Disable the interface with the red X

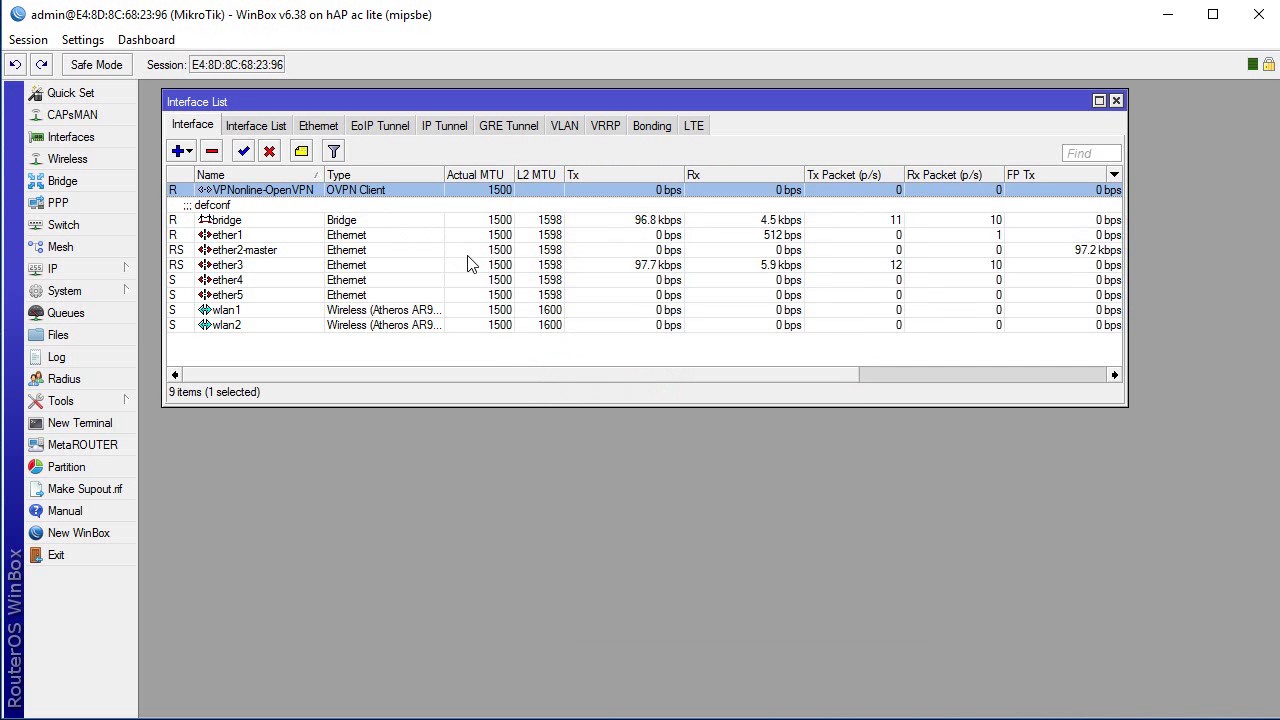pos(269,151)
